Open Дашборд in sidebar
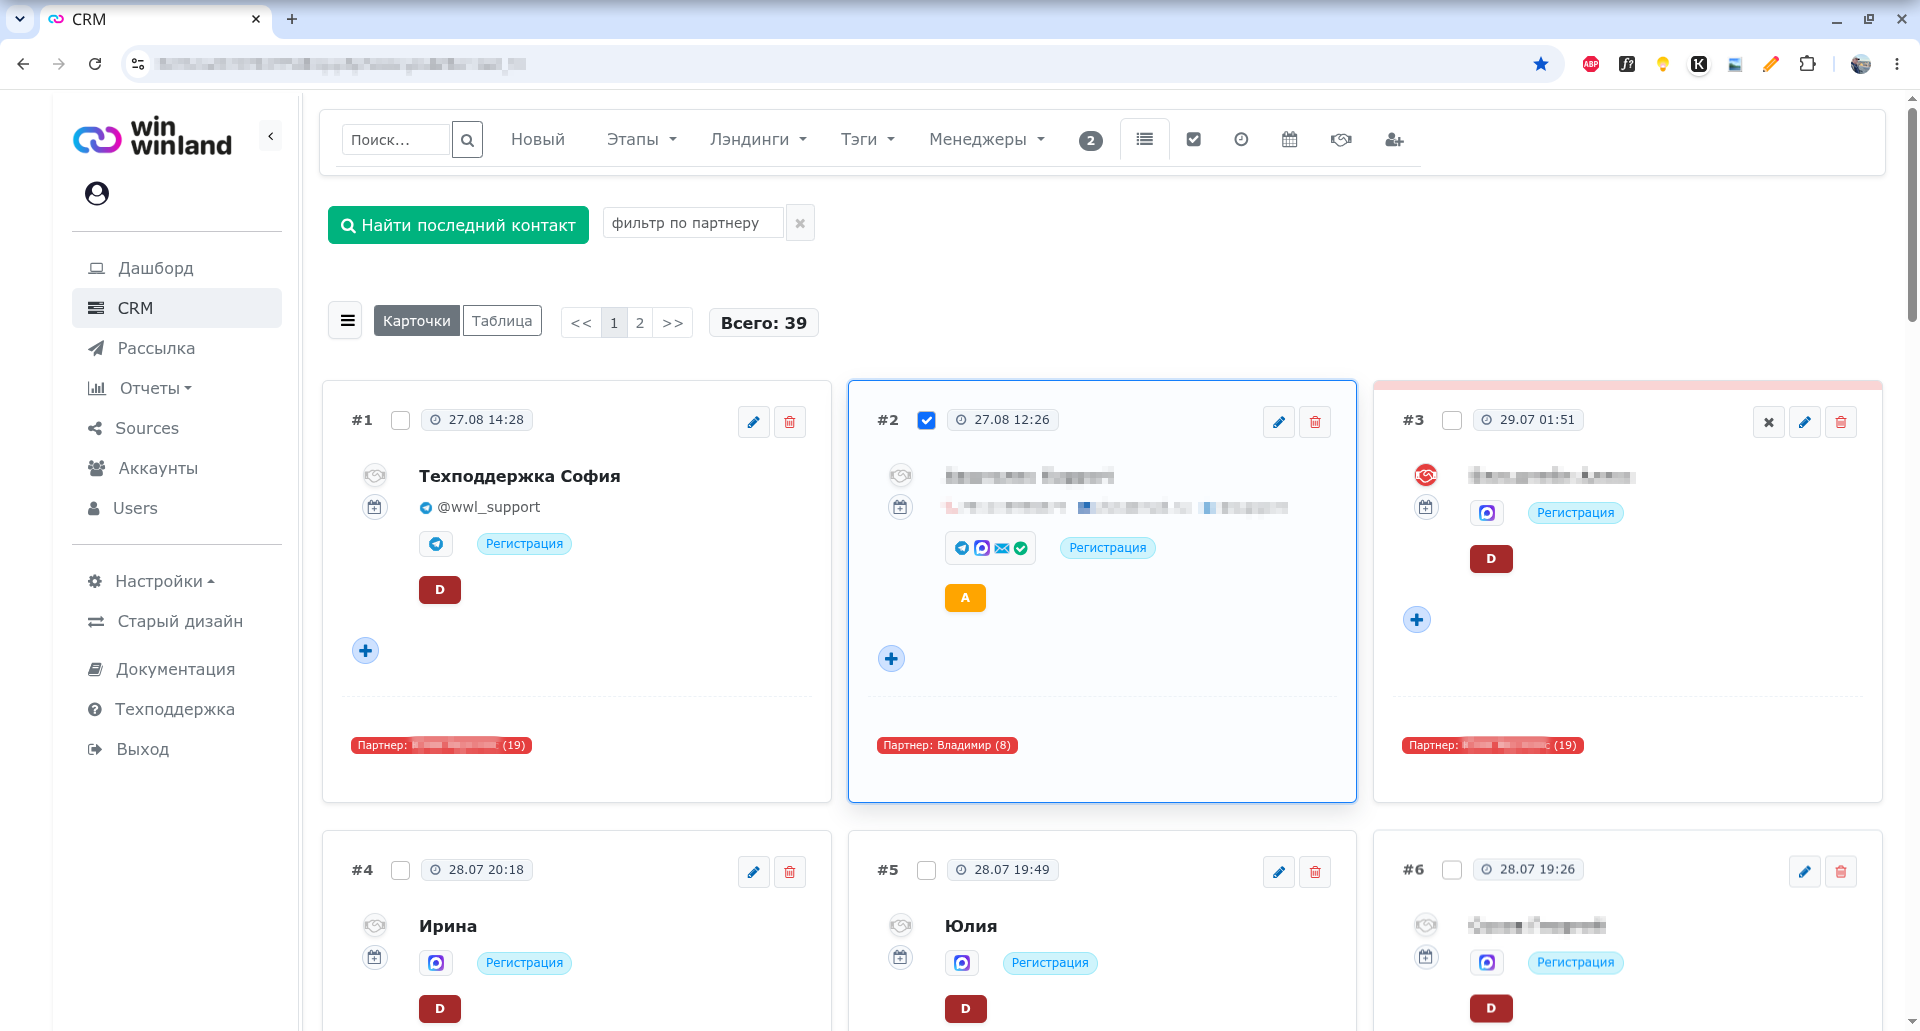The height and width of the screenshot is (1031, 1920). click(155, 268)
